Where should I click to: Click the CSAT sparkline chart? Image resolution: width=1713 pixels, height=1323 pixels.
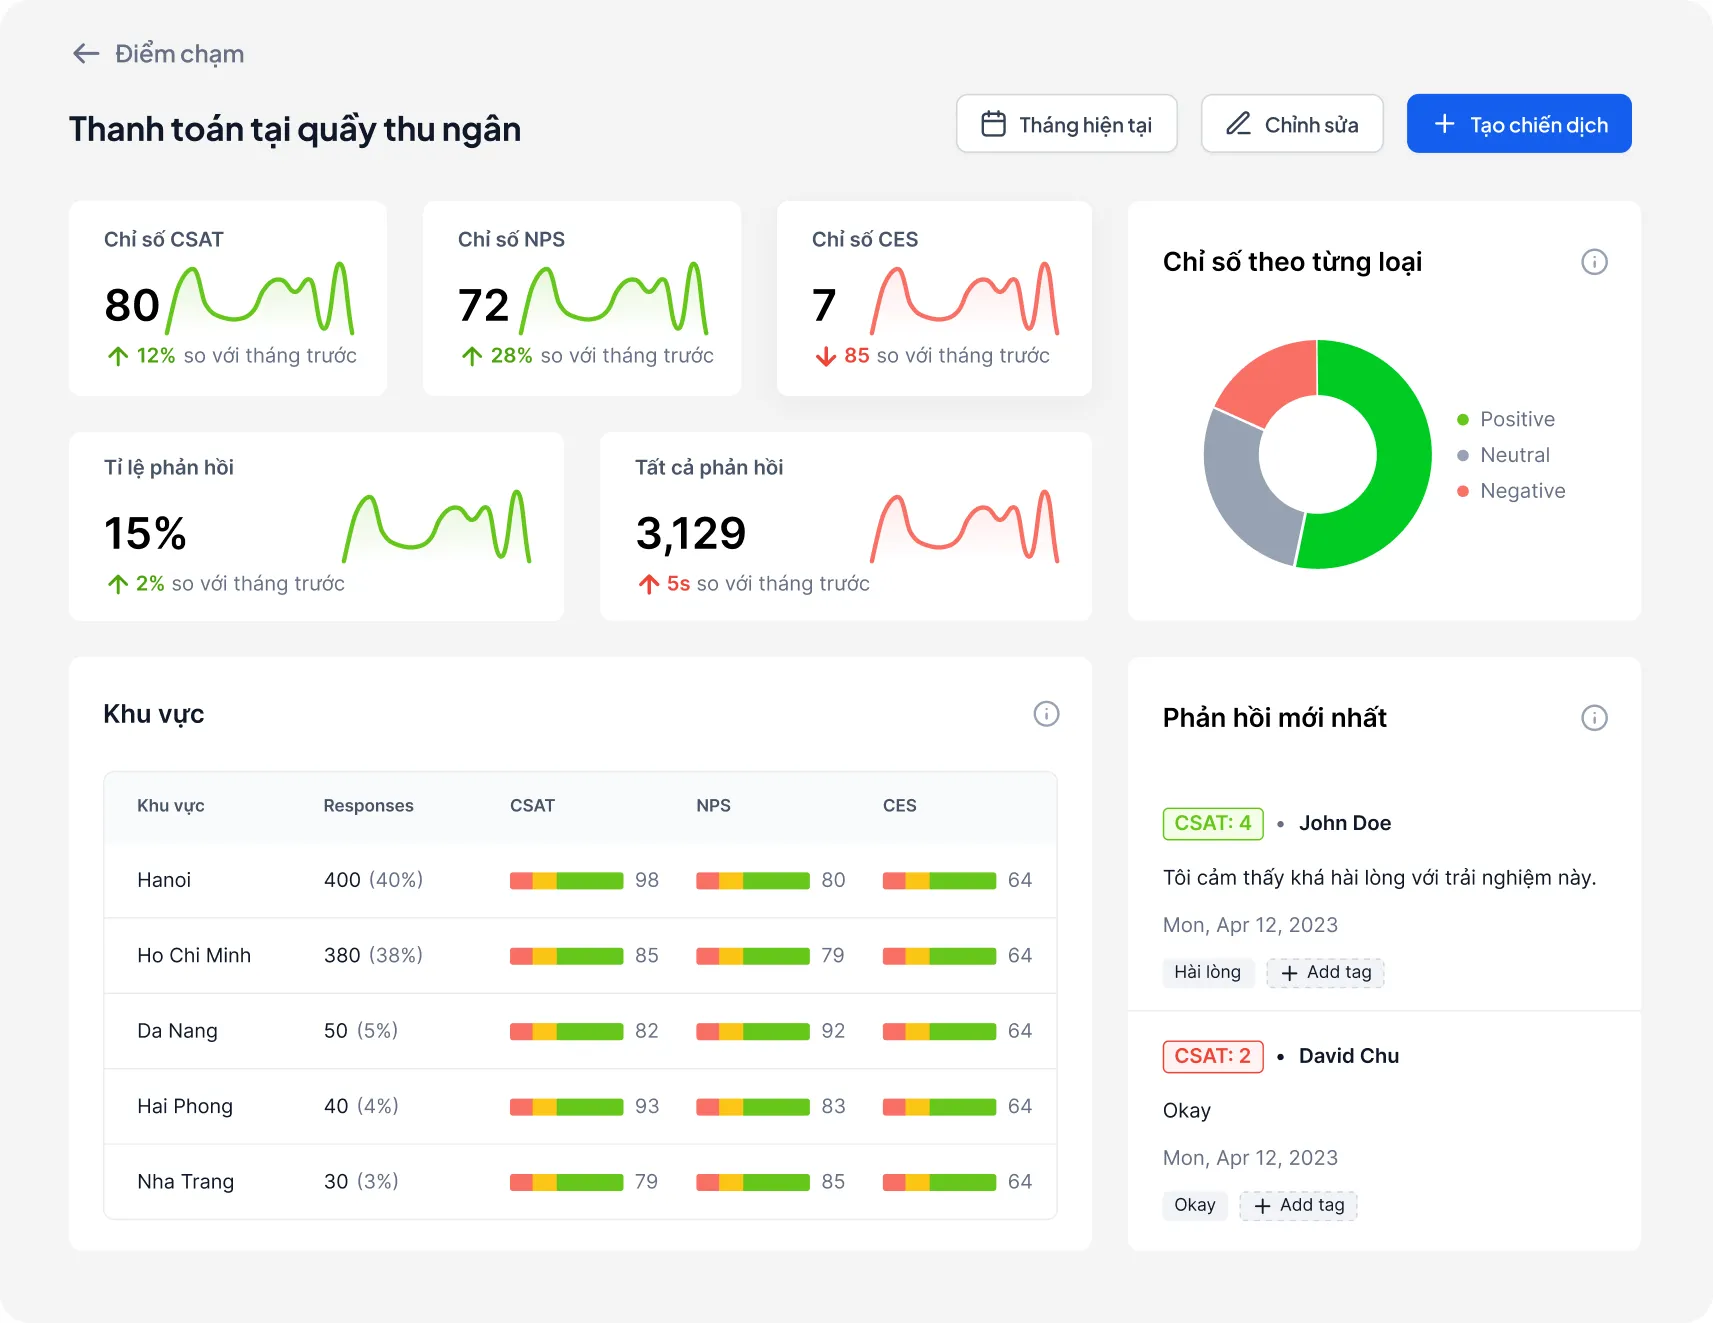pyautogui.click(x=260, y=299)
